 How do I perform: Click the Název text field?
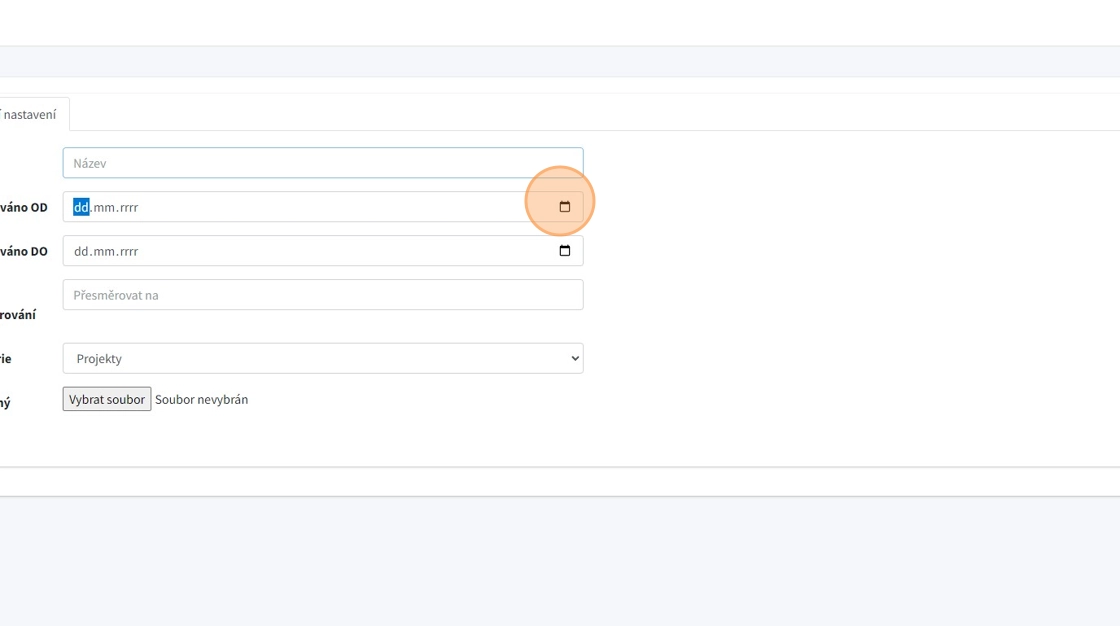point(322,163)
